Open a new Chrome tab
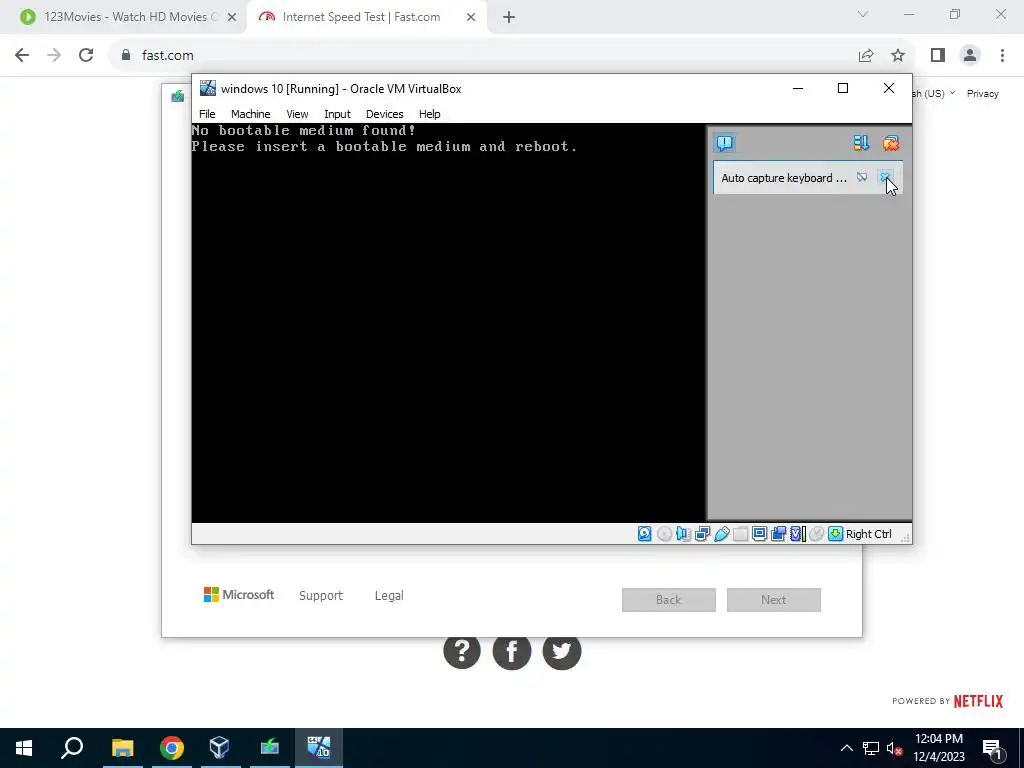The width and height of the screenshot is (1024, 768). point(509,17)
